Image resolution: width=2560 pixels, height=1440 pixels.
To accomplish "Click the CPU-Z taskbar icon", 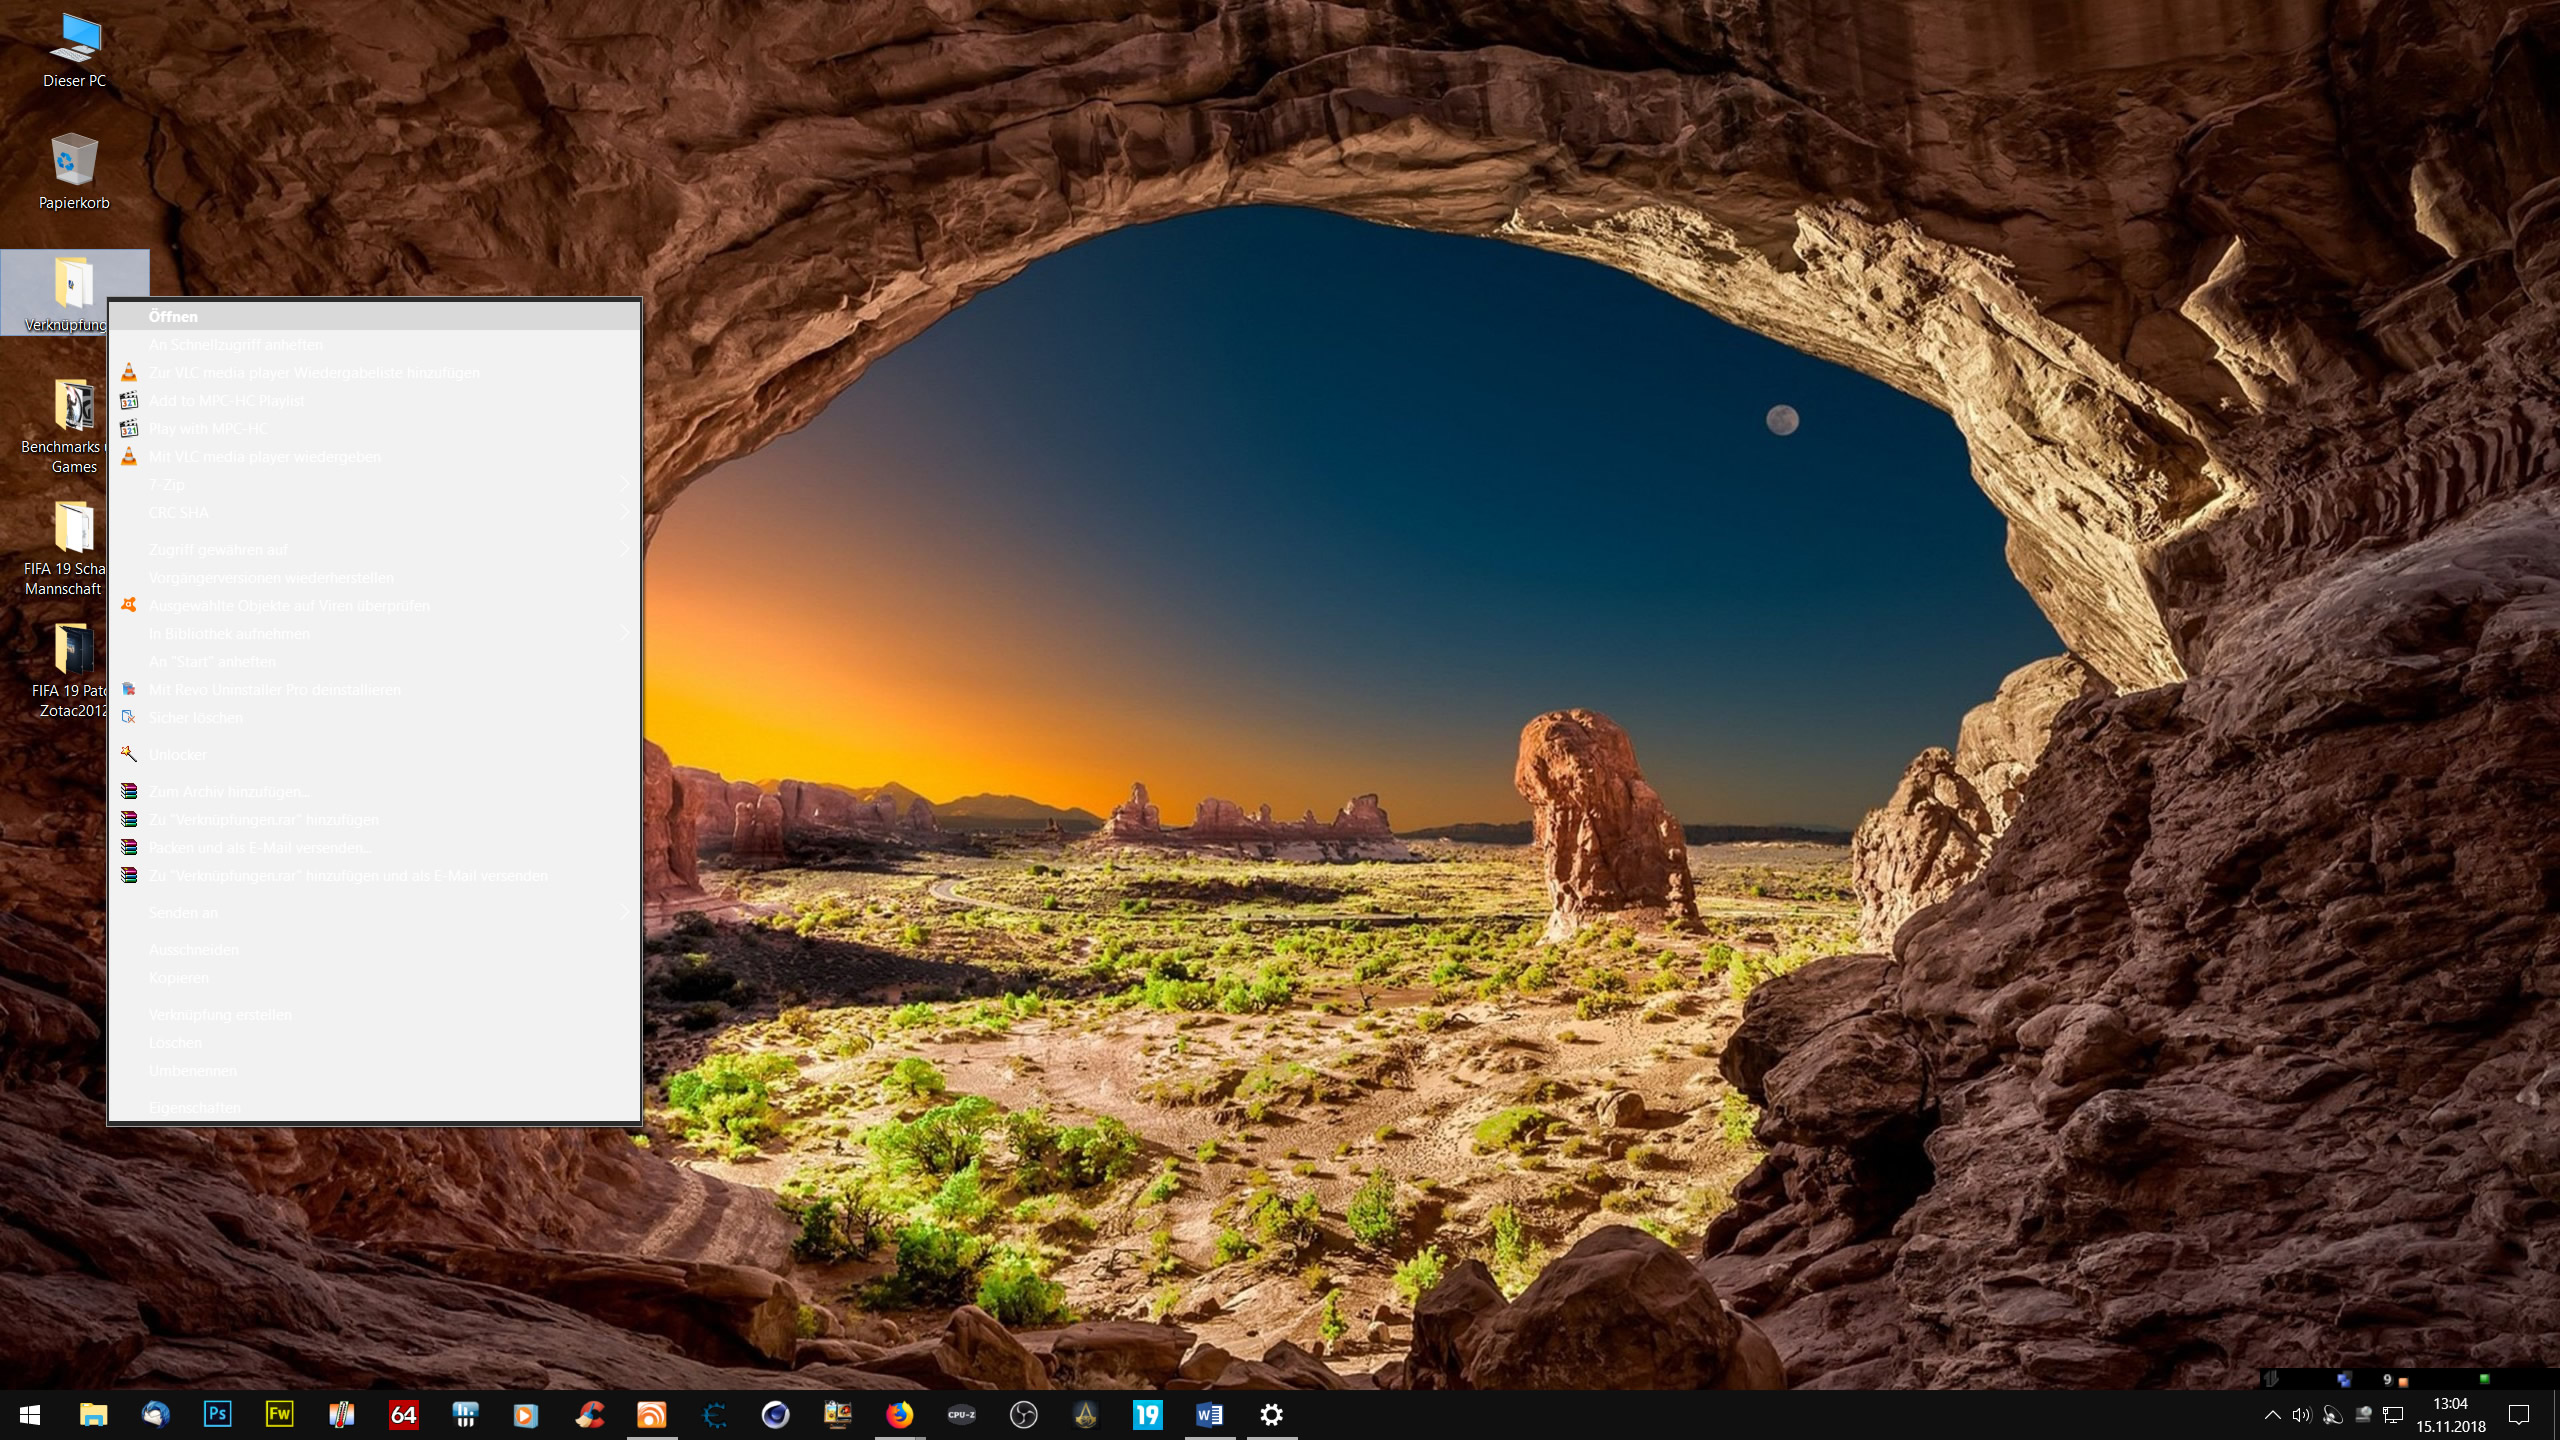I will tap(961, 1414).
